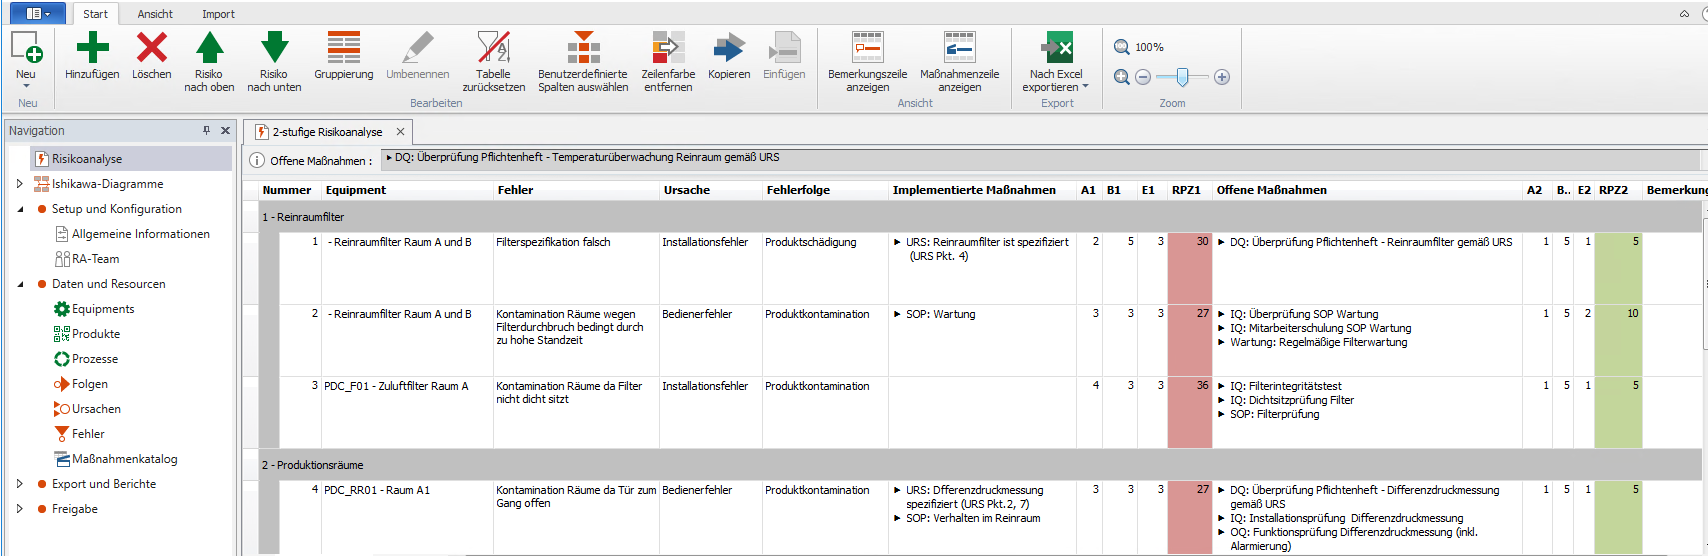1708x556 pixels.
Task: Move risk down with Risiko nach unten
Action: pyautogui.click(x=274, y=48)
